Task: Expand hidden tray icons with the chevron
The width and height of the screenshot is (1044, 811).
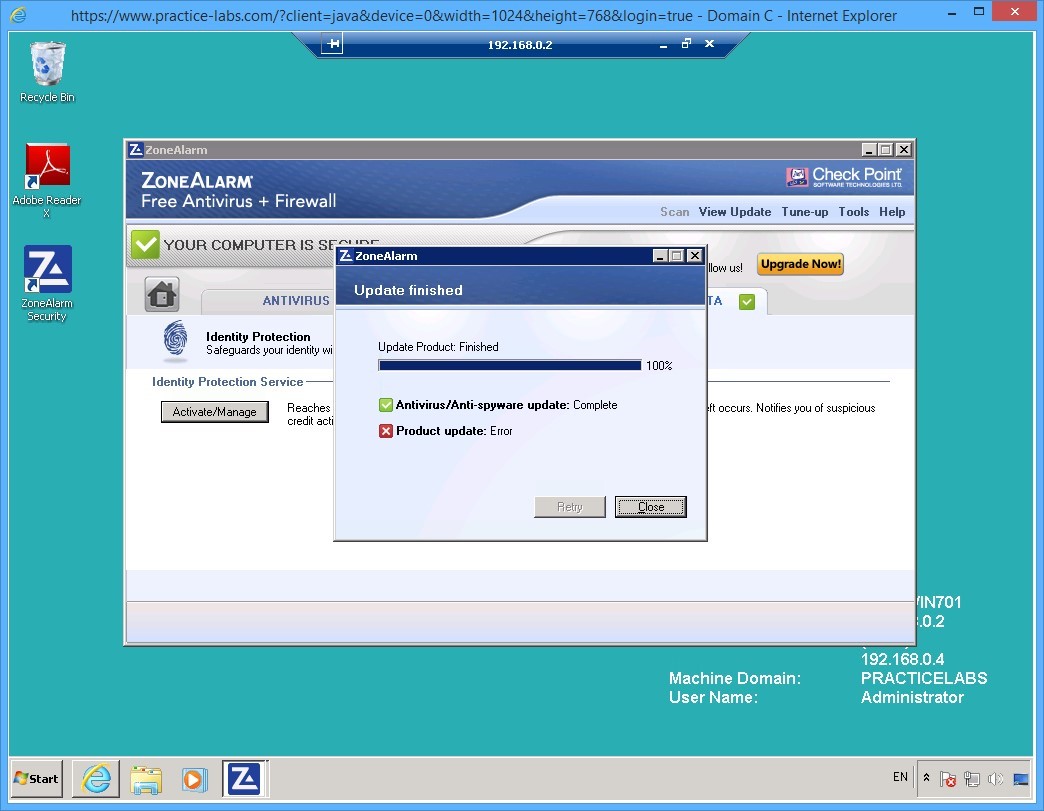Action: [x=926, y=778]
